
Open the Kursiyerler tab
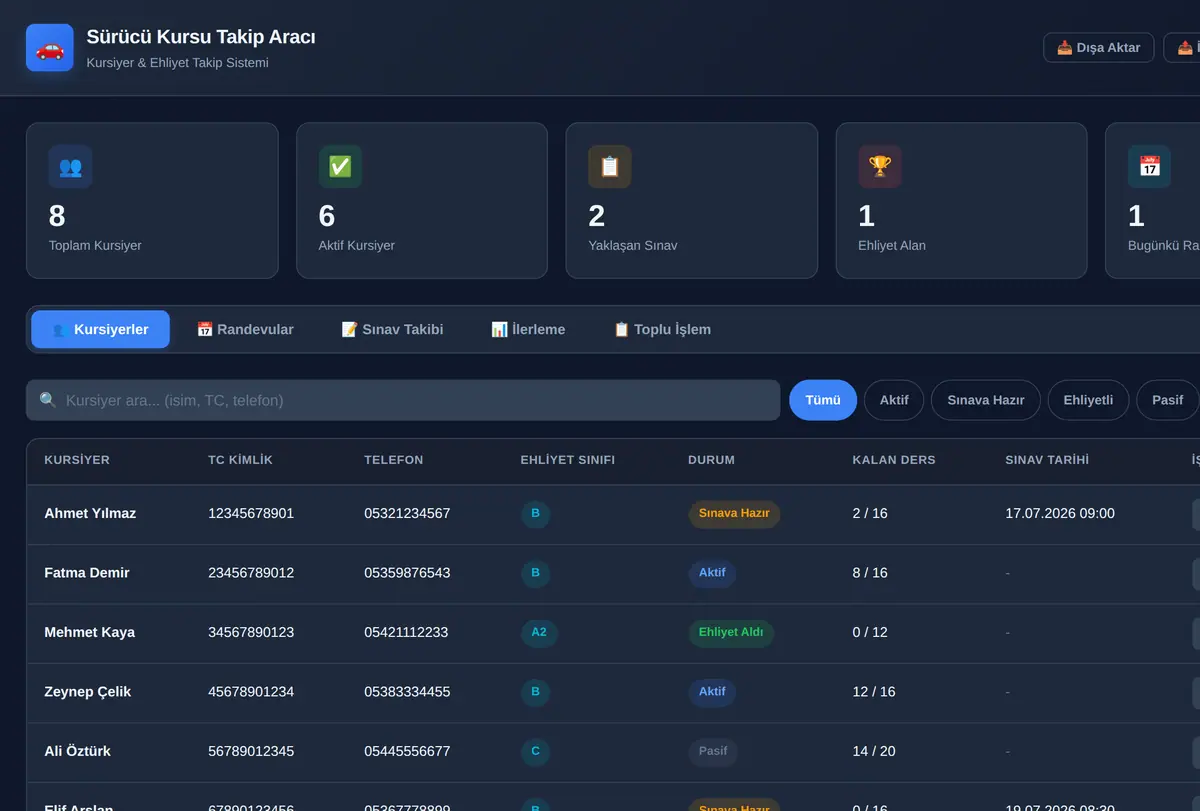(100, 329)
